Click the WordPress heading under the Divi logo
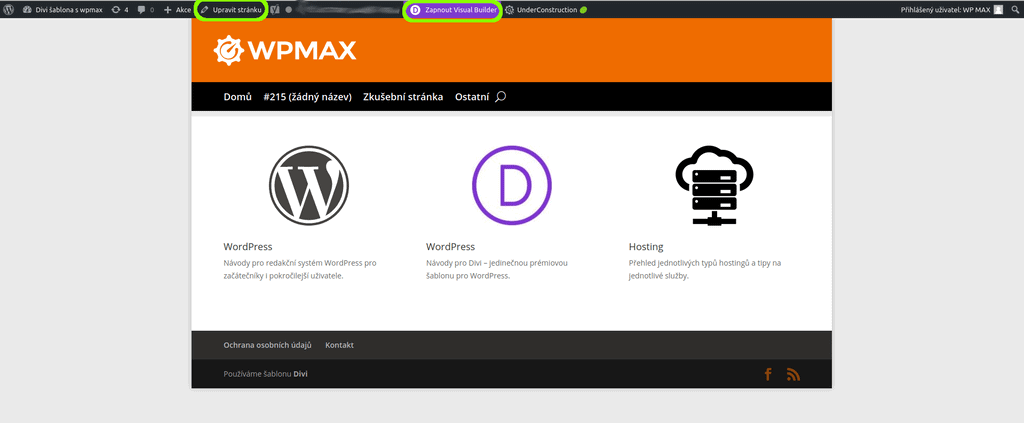The image size is (1024, 423). [450, 247]
